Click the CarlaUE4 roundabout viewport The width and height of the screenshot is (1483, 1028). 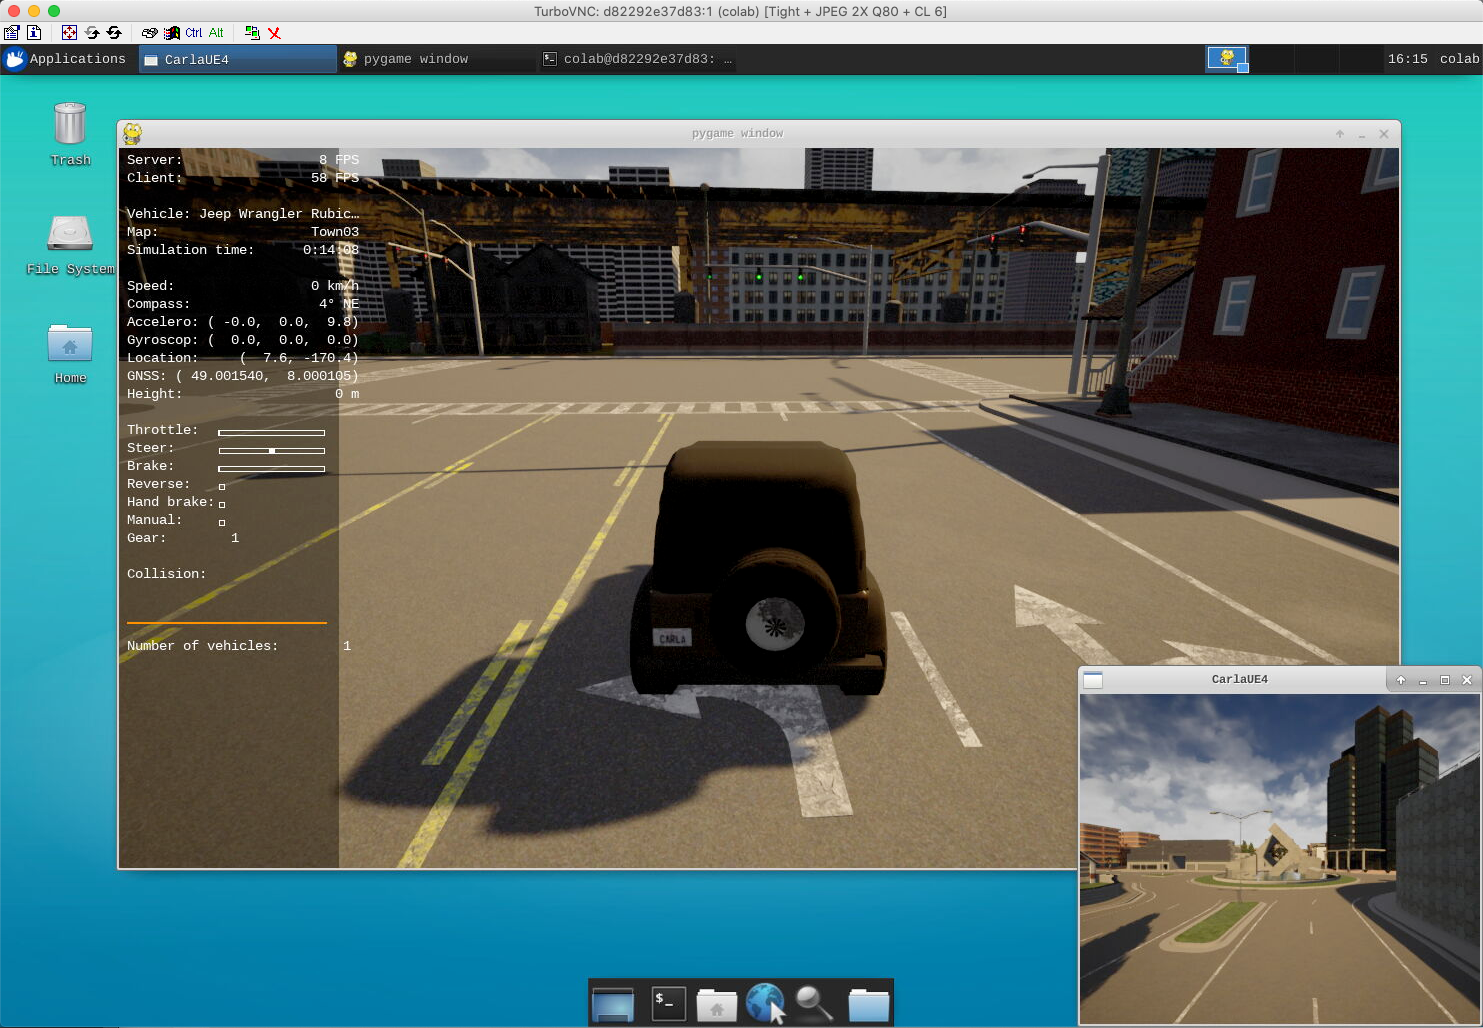[x=1279, y=858]
